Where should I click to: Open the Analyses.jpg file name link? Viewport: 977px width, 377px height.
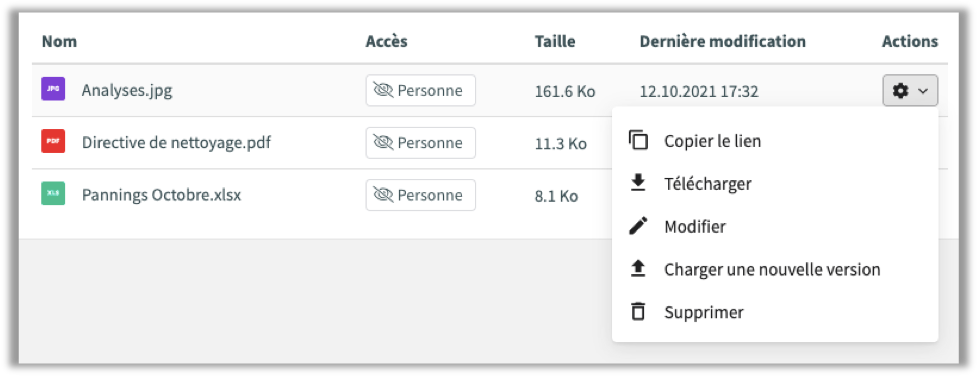click(x=126, y=91)
